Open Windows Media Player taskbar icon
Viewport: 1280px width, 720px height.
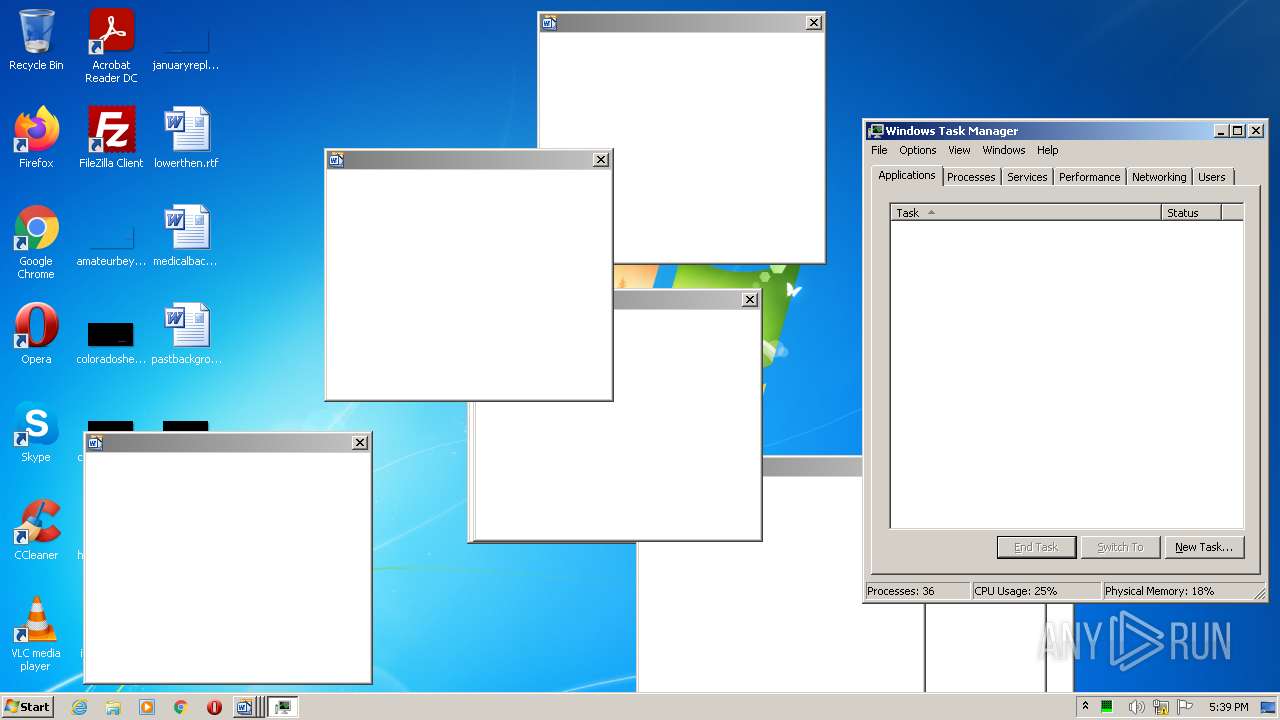coord(147,707)
